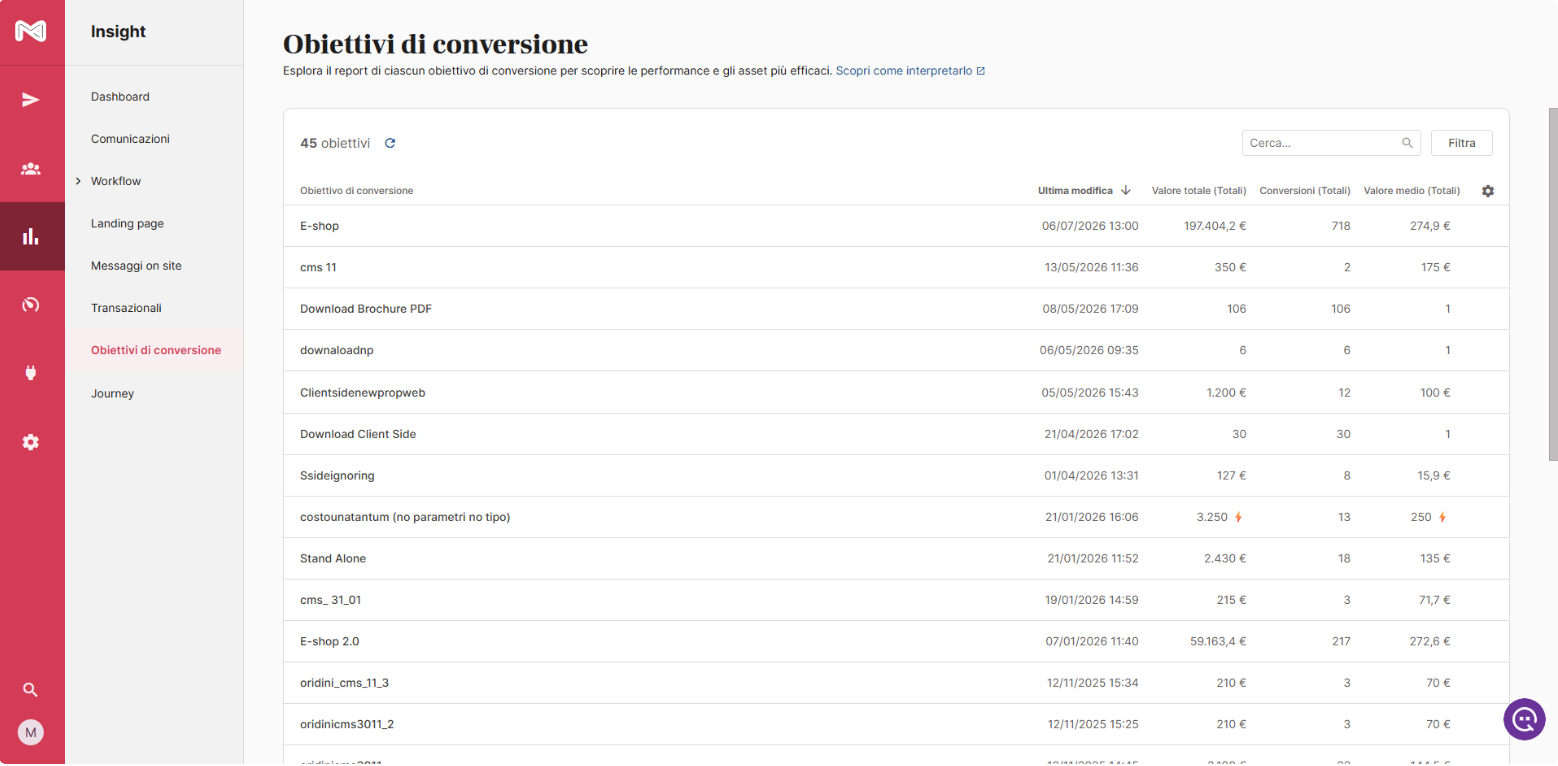Screen dimensions: 1558x766
Task: Expand the Workflow menu chevron
Action: pyautogui.click(x=78, y=181)
